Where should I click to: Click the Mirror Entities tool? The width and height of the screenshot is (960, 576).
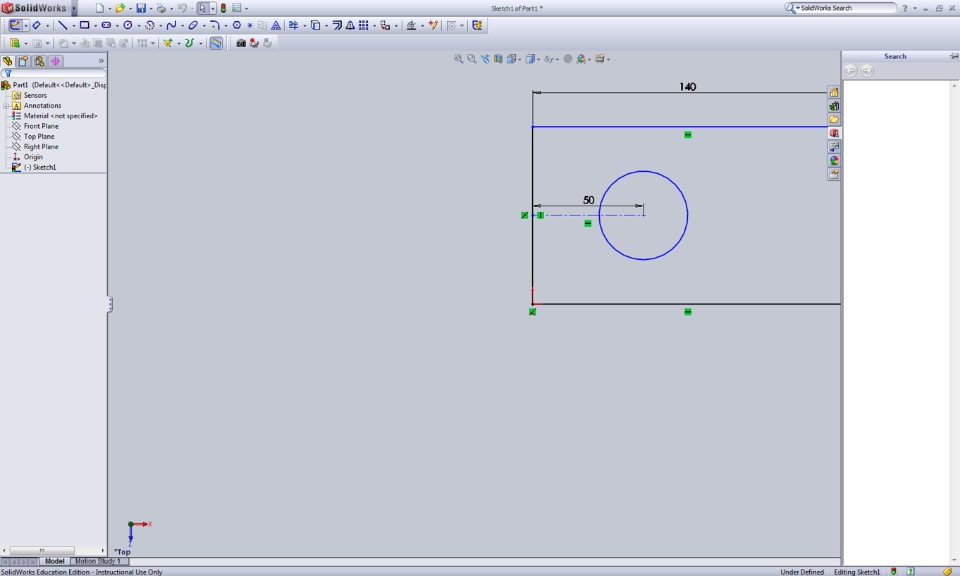point(350,25)
